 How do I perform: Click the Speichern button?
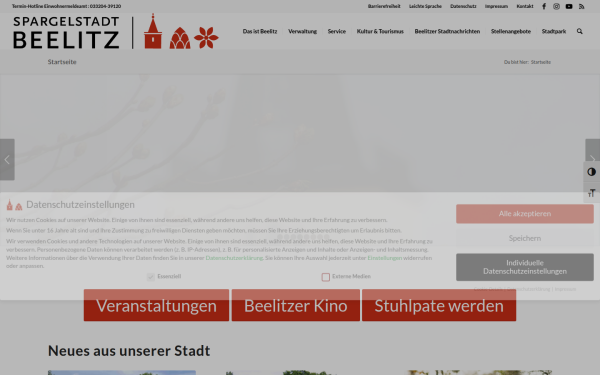point(525,238)
